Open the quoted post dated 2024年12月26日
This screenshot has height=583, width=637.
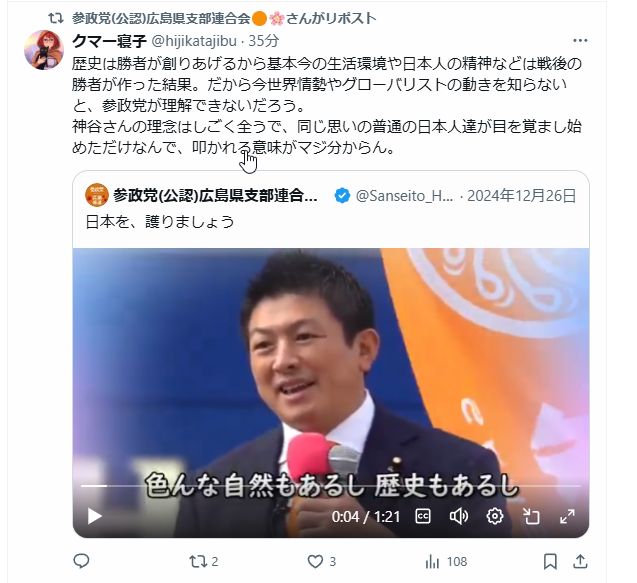tap(522, 196)
